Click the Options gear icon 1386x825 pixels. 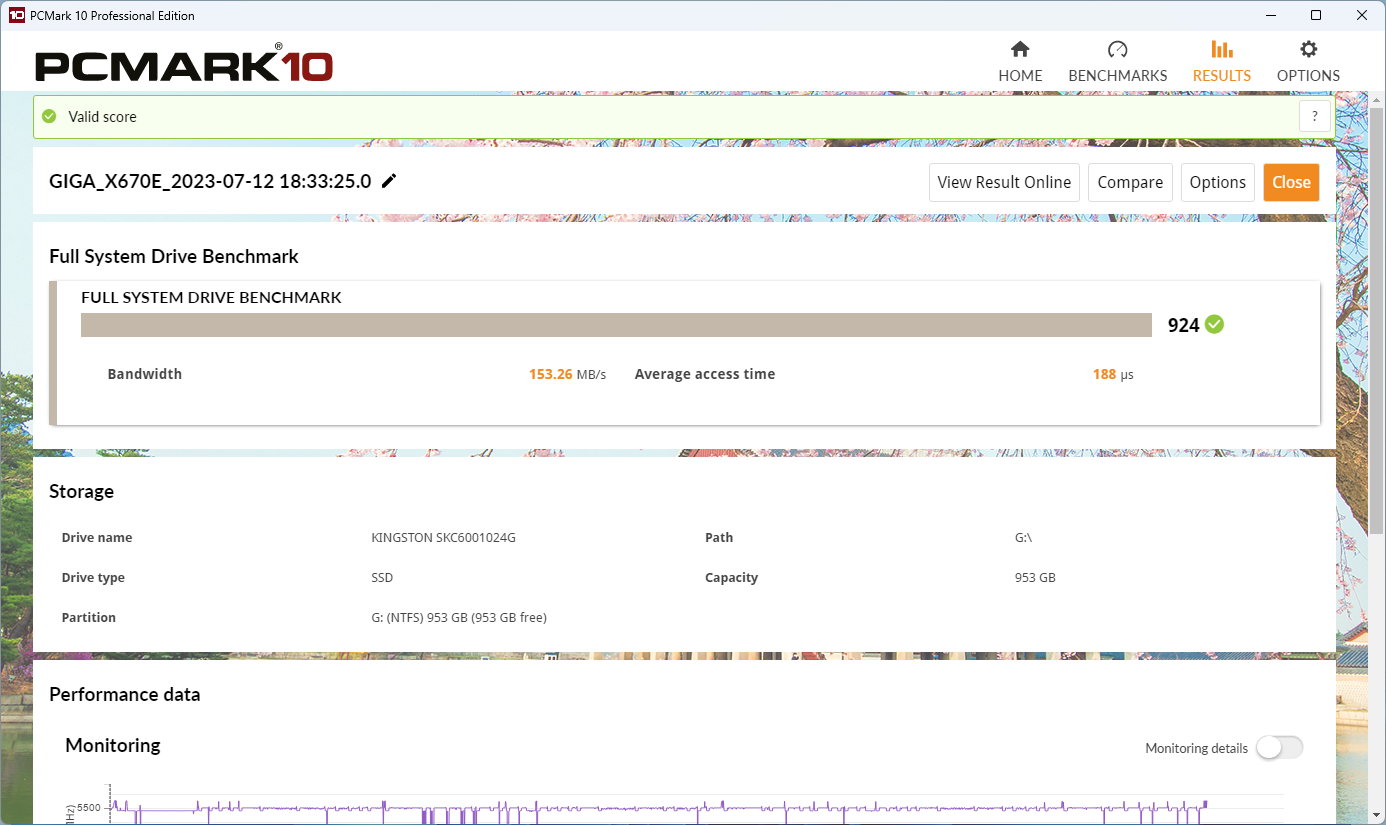[x=1308, y=49]
